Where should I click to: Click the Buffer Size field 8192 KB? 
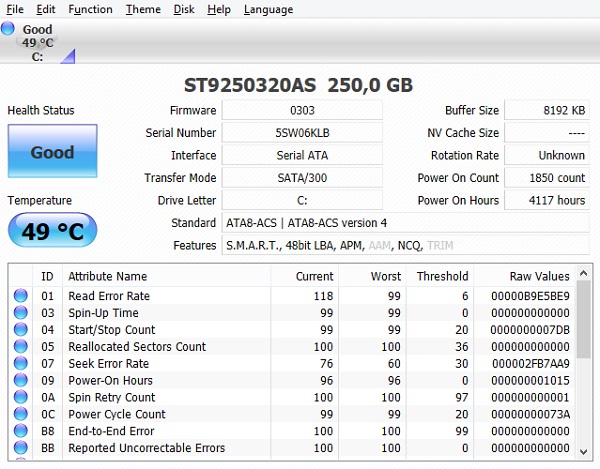click(x=547, y=110)
